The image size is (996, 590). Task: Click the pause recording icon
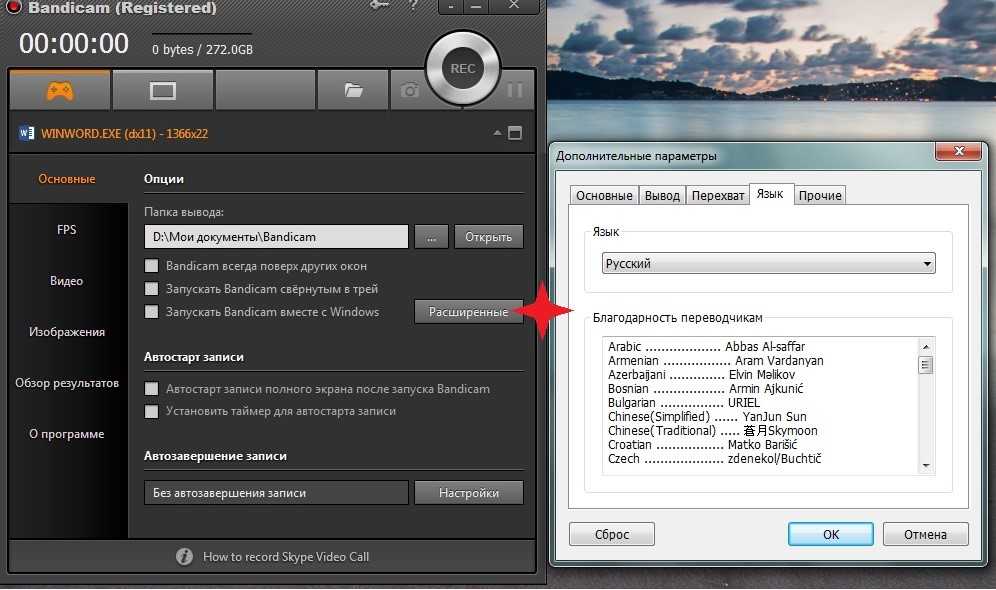[x=515, y=91]
